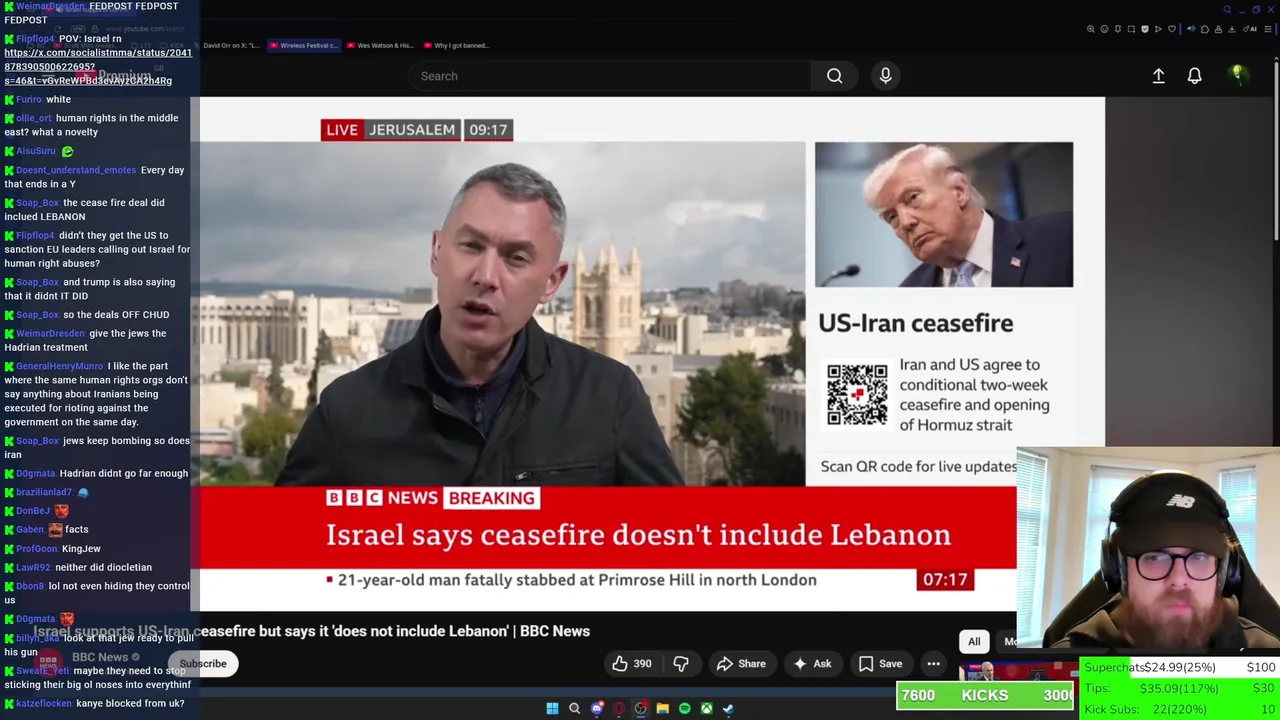Open Xbox app taskbar icon
This screenshot has height=720, width=1280.
707,709
